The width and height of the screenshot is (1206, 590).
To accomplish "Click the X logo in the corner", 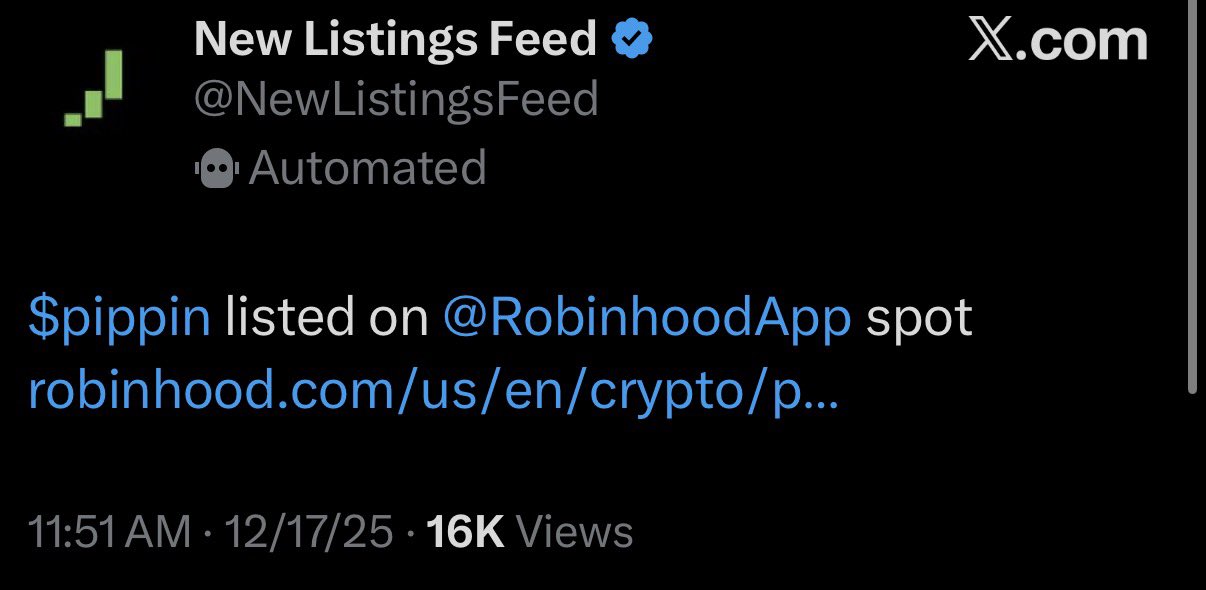I will pyautogui.click(x=991, y=41).
